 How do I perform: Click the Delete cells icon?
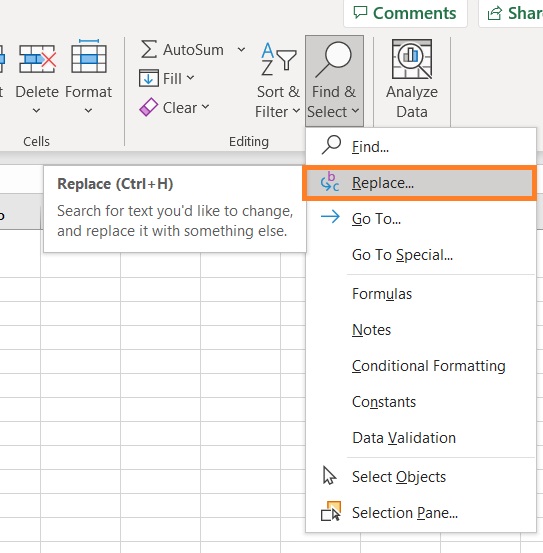[x=37, y=59]
